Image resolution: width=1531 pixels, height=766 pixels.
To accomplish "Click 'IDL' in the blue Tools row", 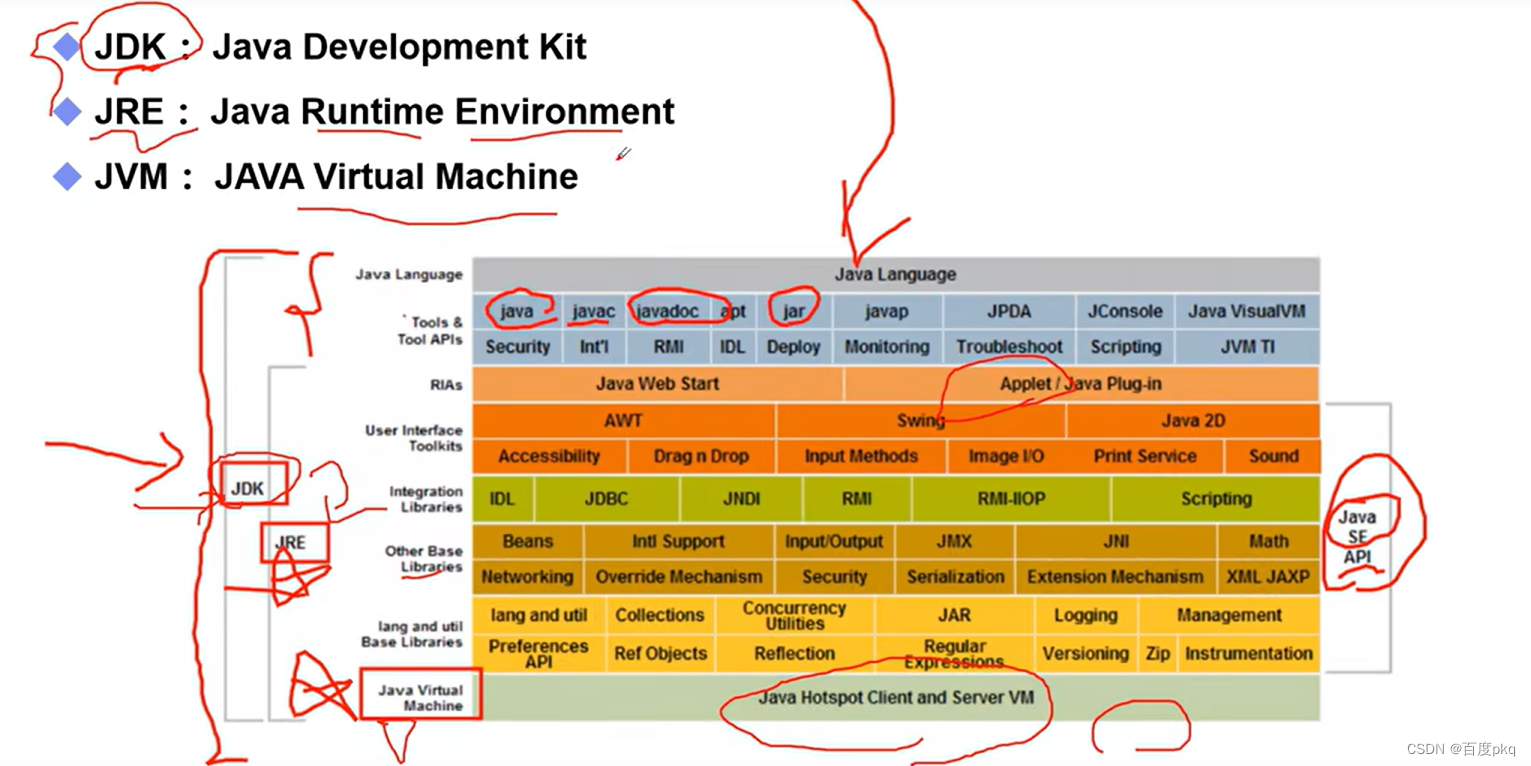I will 733,347.
